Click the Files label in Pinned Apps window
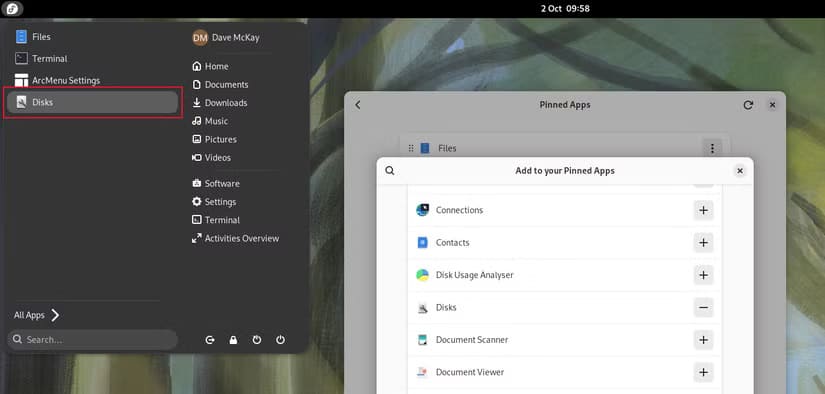This screenshot has height=394, width=825. (447, 148)
